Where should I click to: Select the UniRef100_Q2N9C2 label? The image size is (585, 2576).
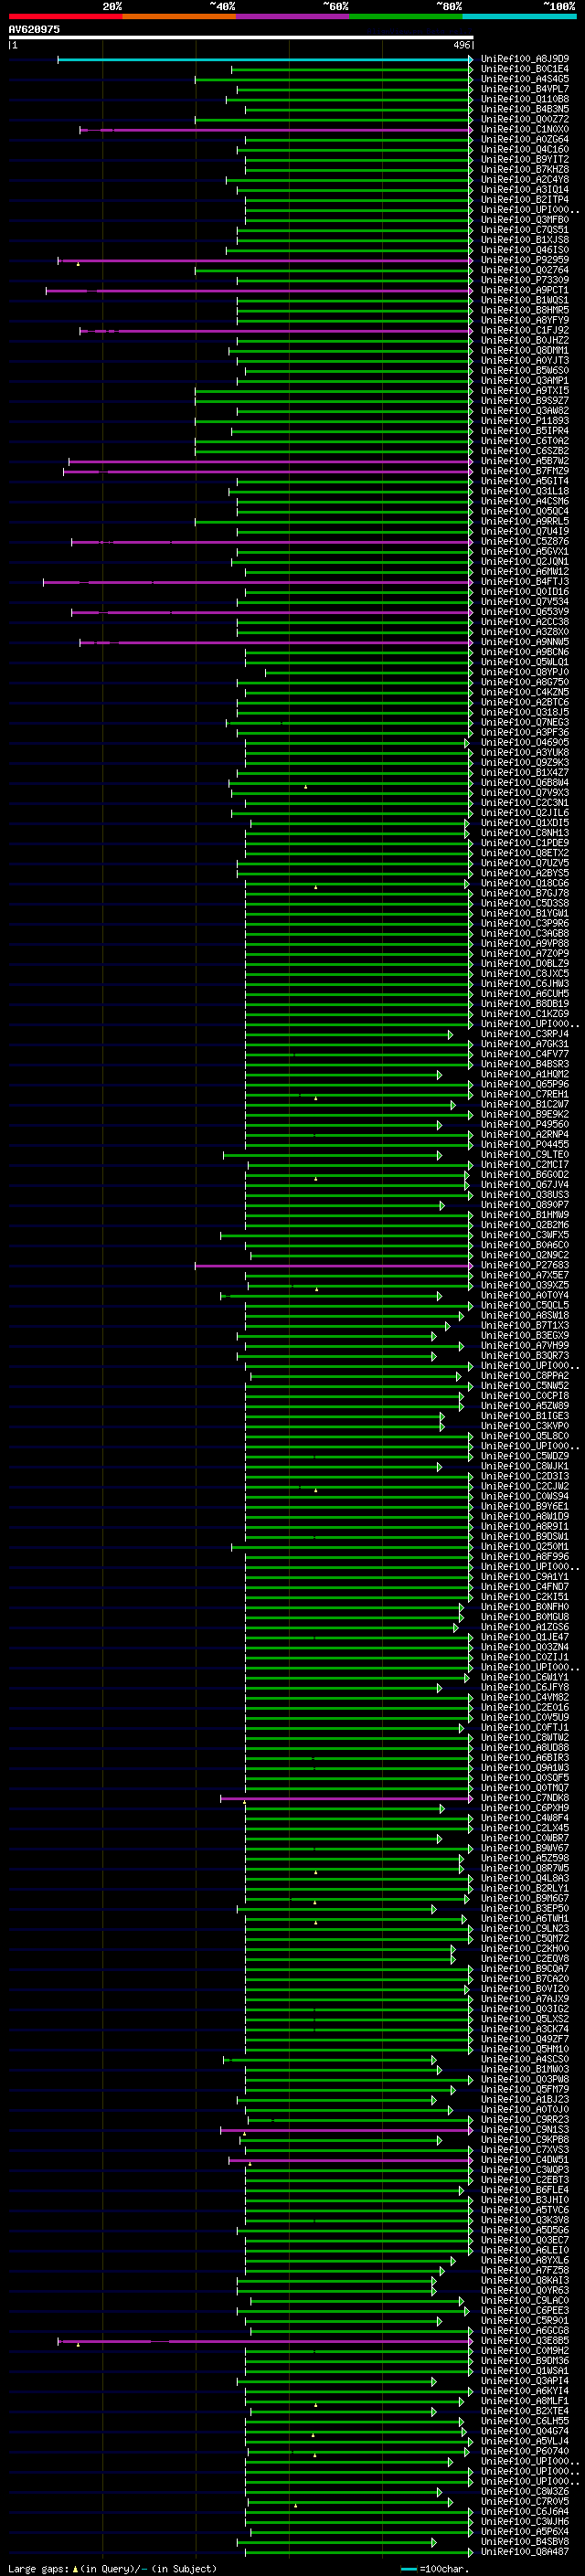pyautogui.click(x=524, y=1256)
